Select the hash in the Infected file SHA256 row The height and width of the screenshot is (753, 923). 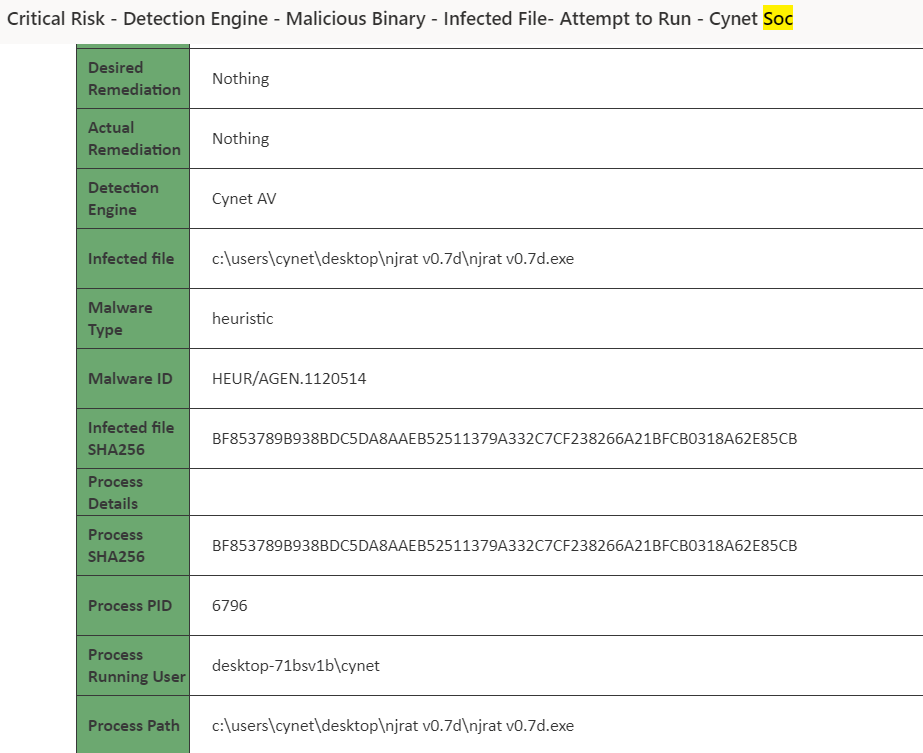click(x=504, y=439)
